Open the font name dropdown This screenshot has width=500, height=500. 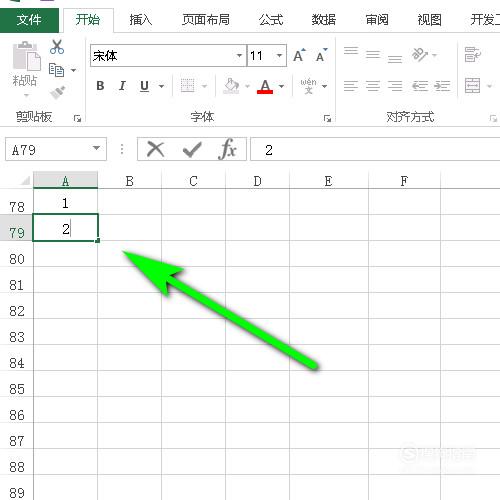239,55
